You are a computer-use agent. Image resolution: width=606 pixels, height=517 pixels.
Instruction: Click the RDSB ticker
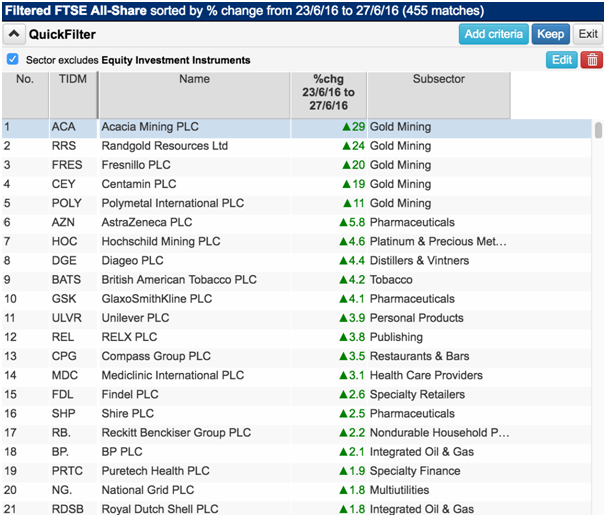(68, 509)
